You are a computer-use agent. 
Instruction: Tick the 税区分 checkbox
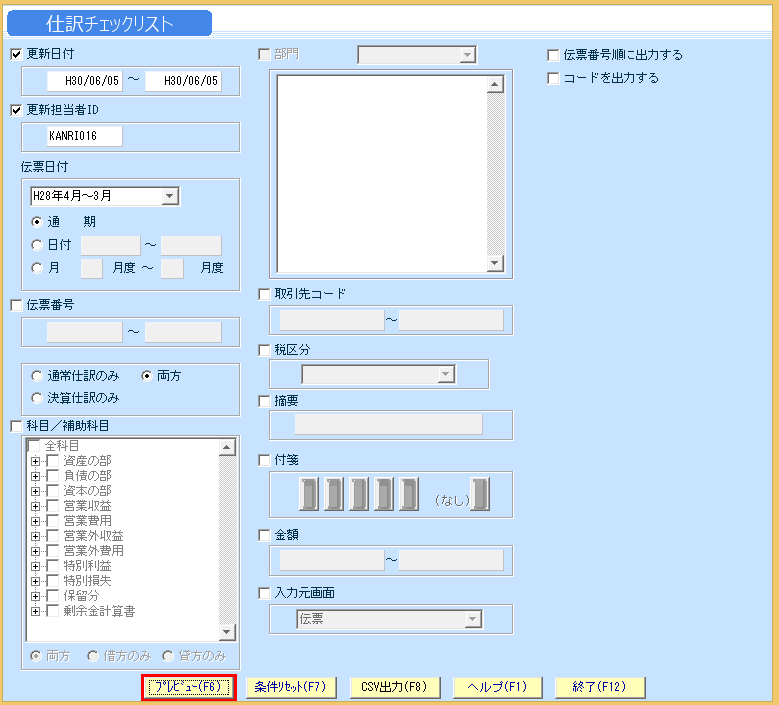pyautogui.click(x=264, y=351)
